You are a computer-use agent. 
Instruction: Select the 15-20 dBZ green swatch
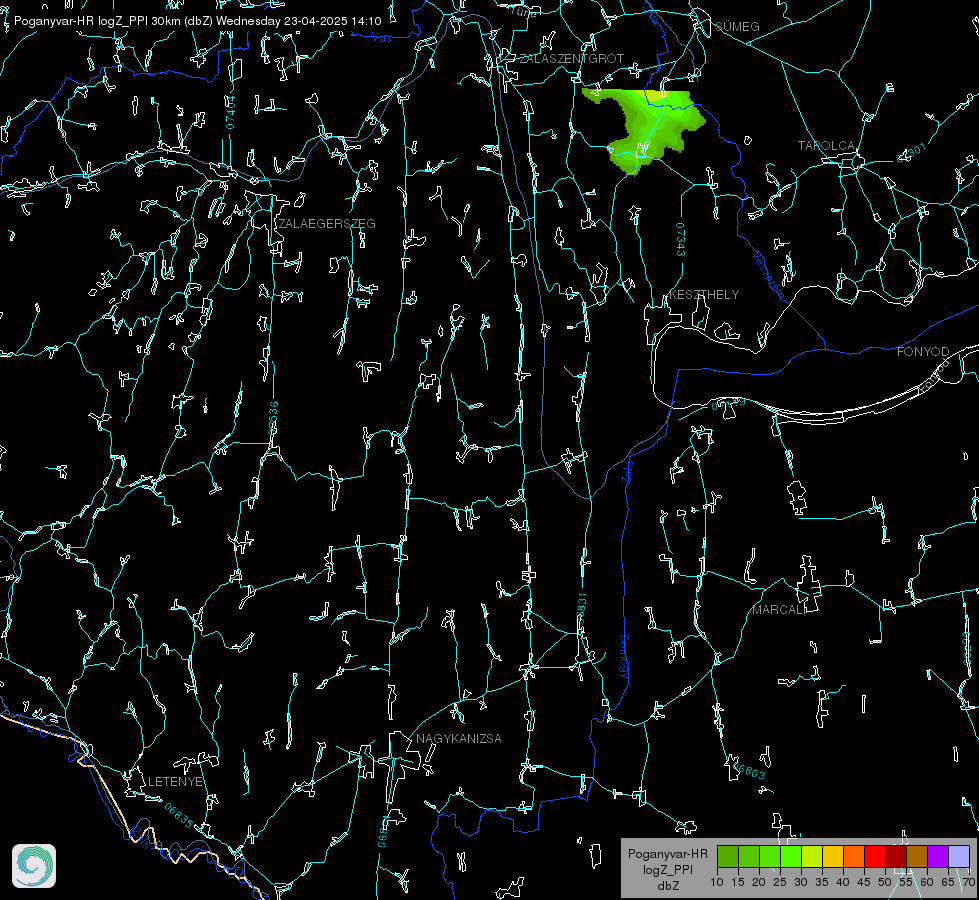pos(749,856)
